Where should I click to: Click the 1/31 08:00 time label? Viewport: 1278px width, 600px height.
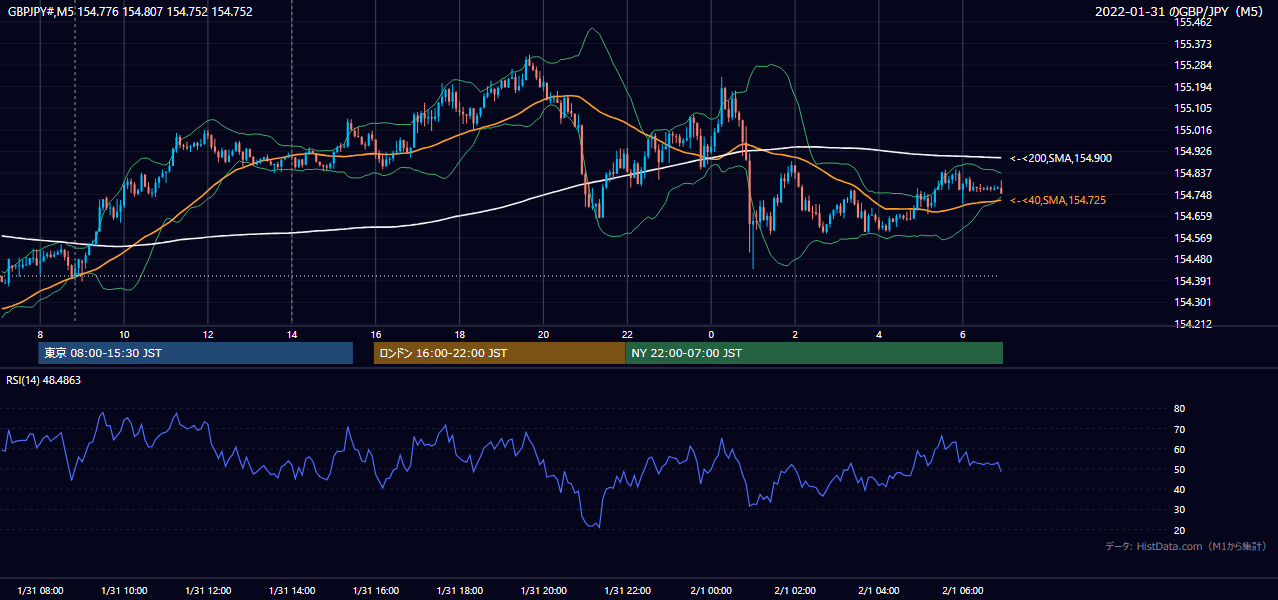point(40,591)
